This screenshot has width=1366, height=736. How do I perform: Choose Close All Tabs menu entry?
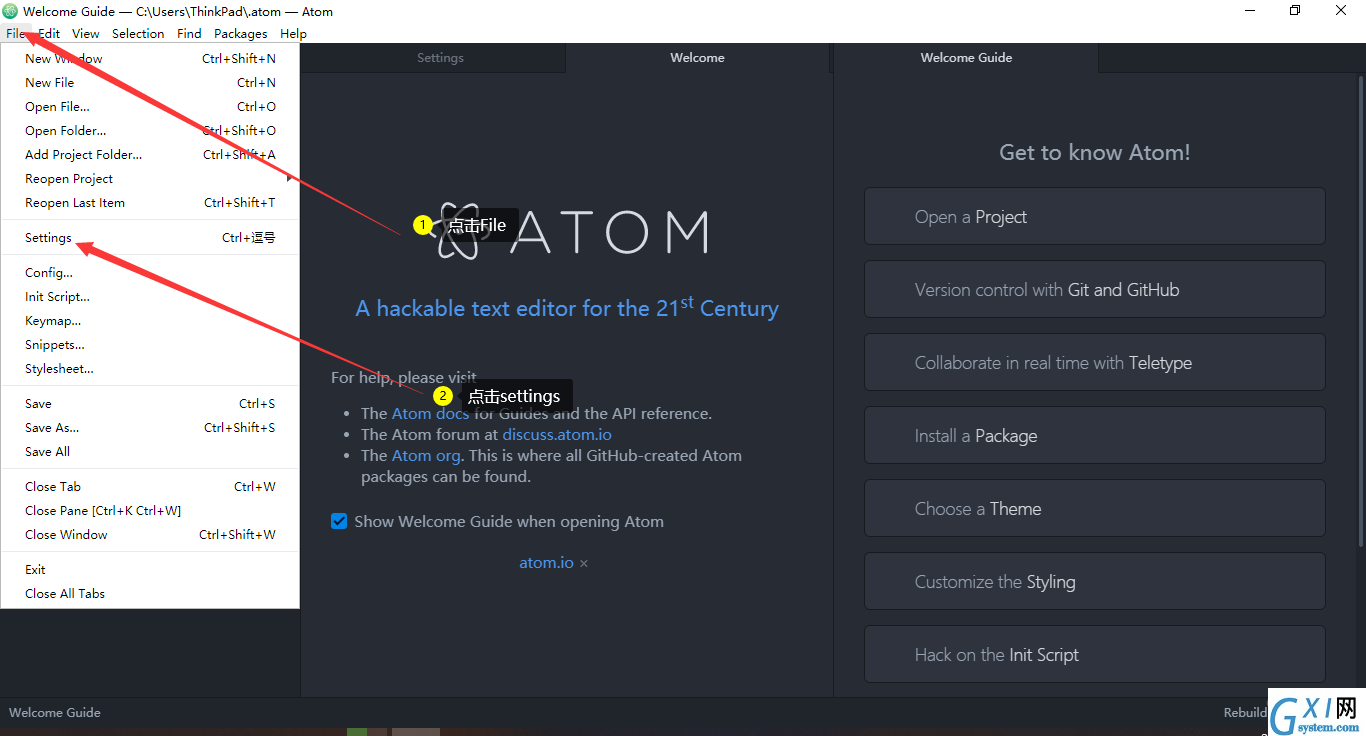[x=150, y=594]
